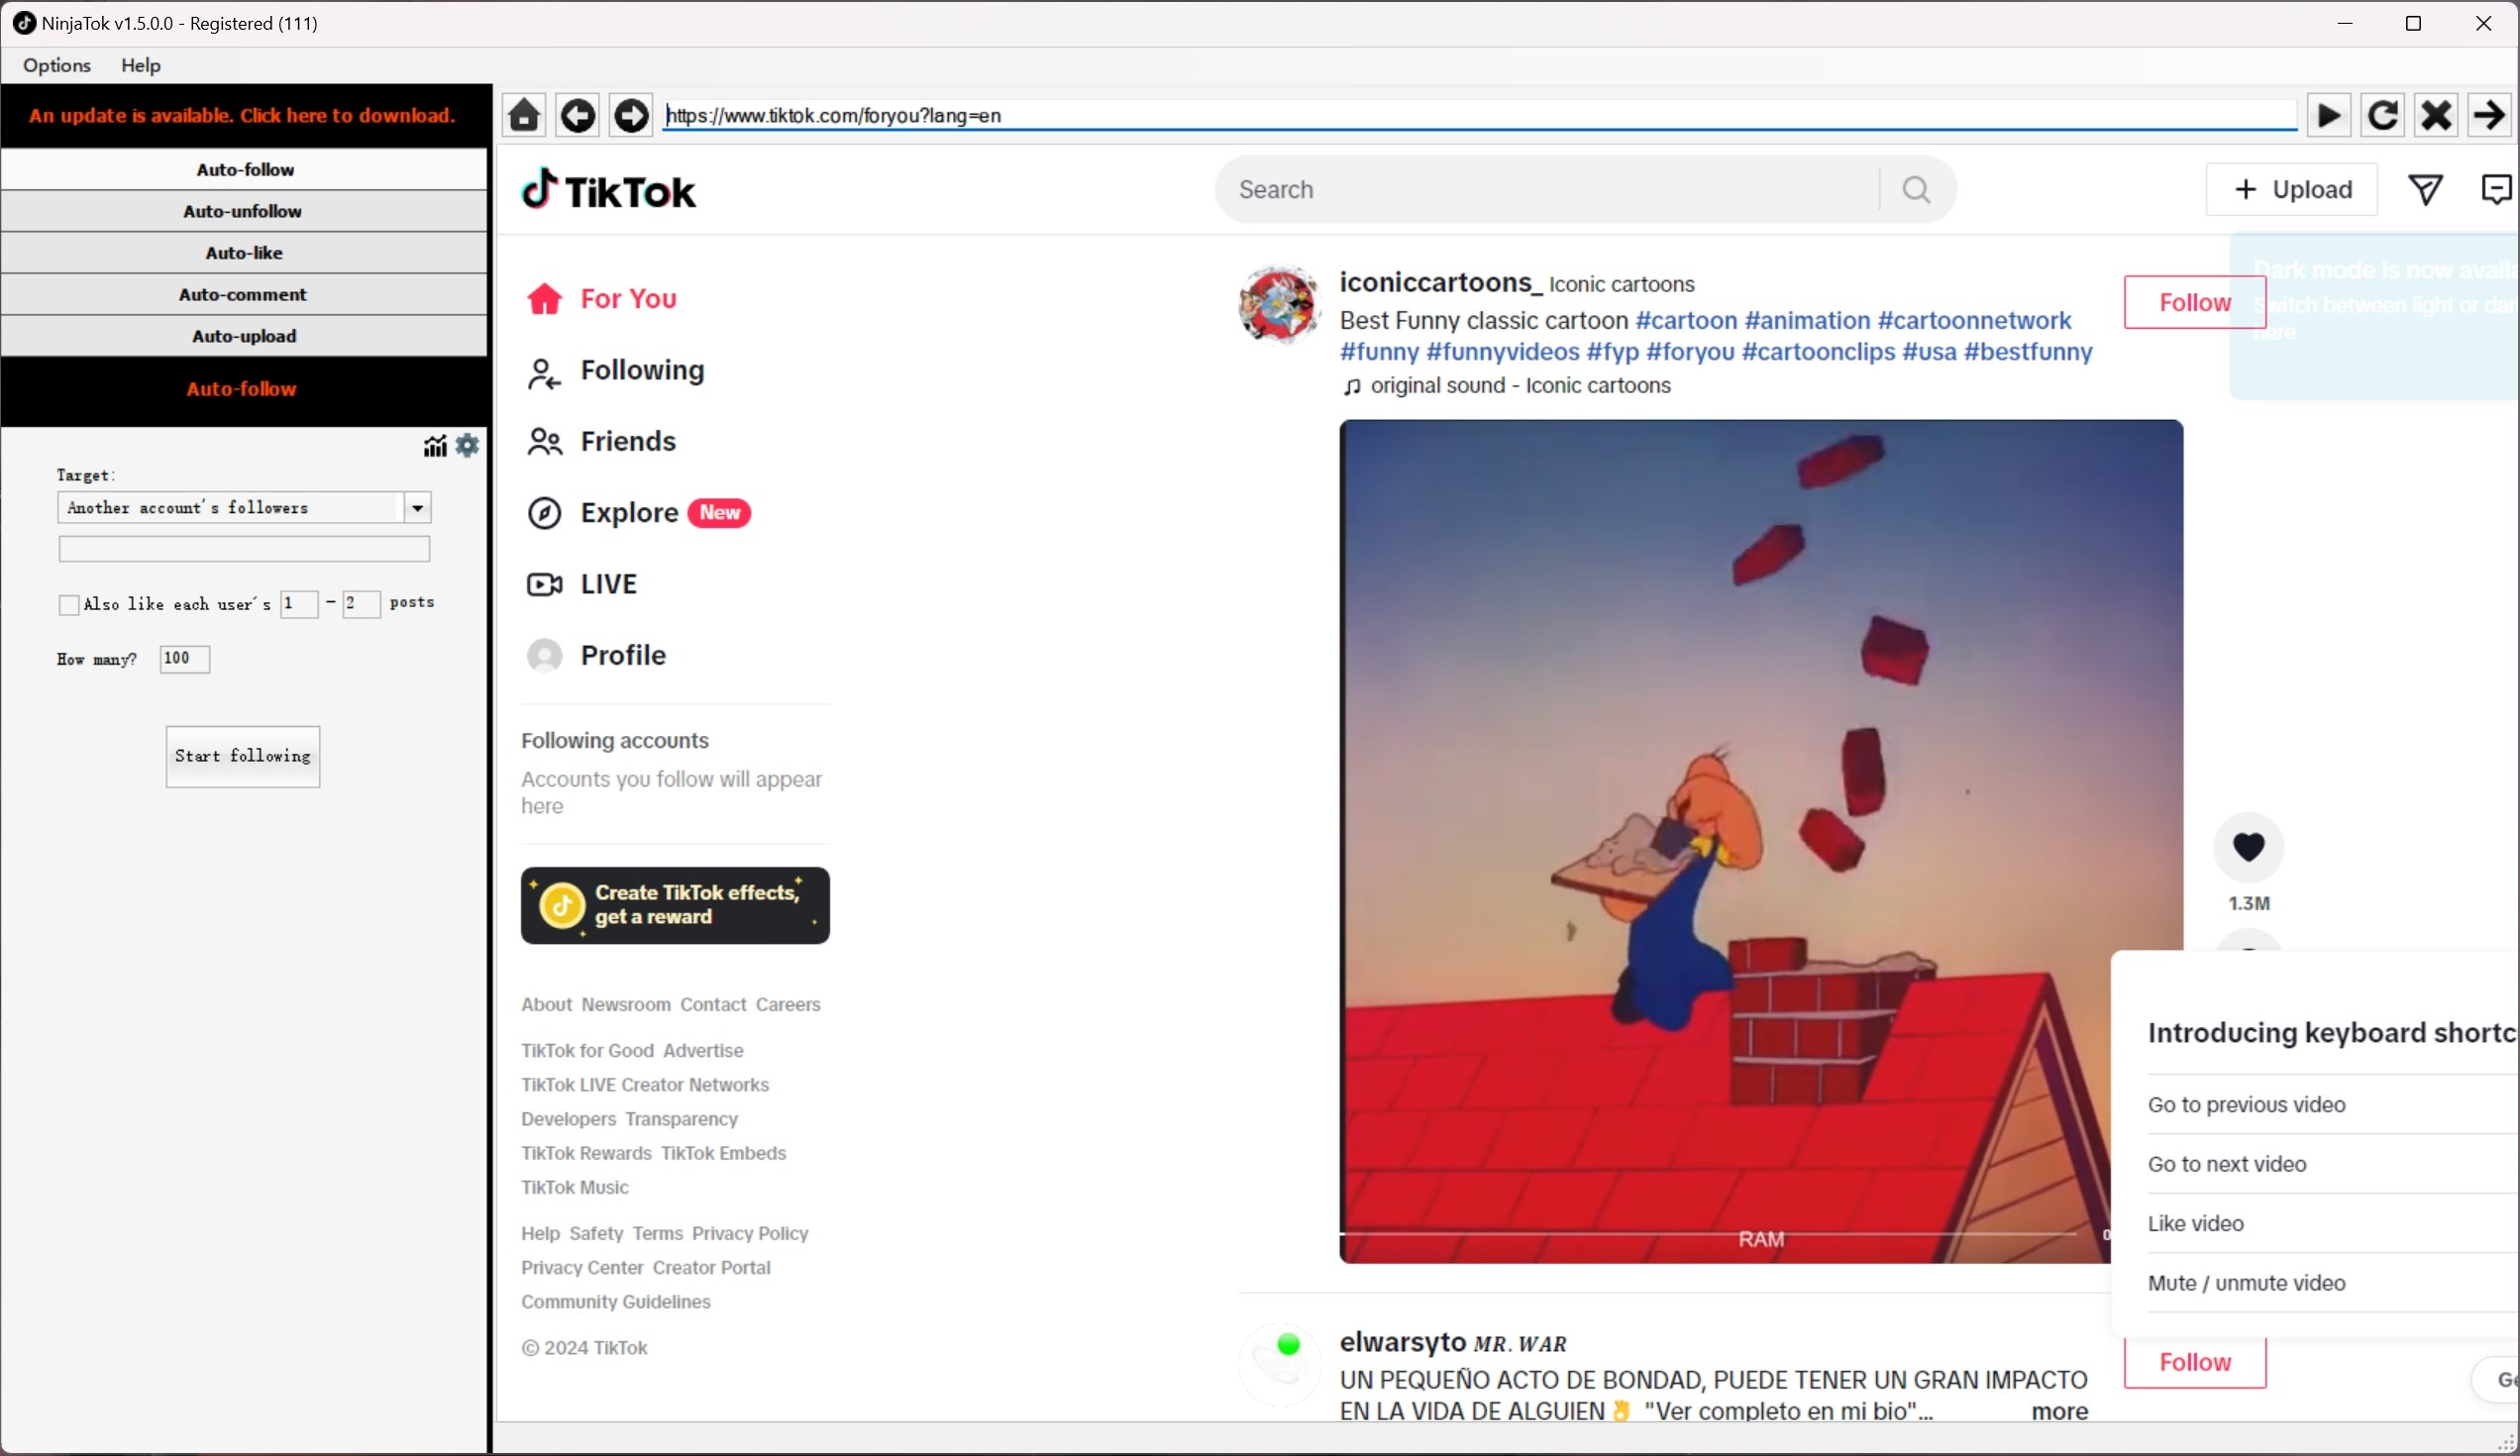Follow the elwarsyto account
Image resolution: width=2520 pixels, height=1456 pixels.
tap(2195, 1362)
